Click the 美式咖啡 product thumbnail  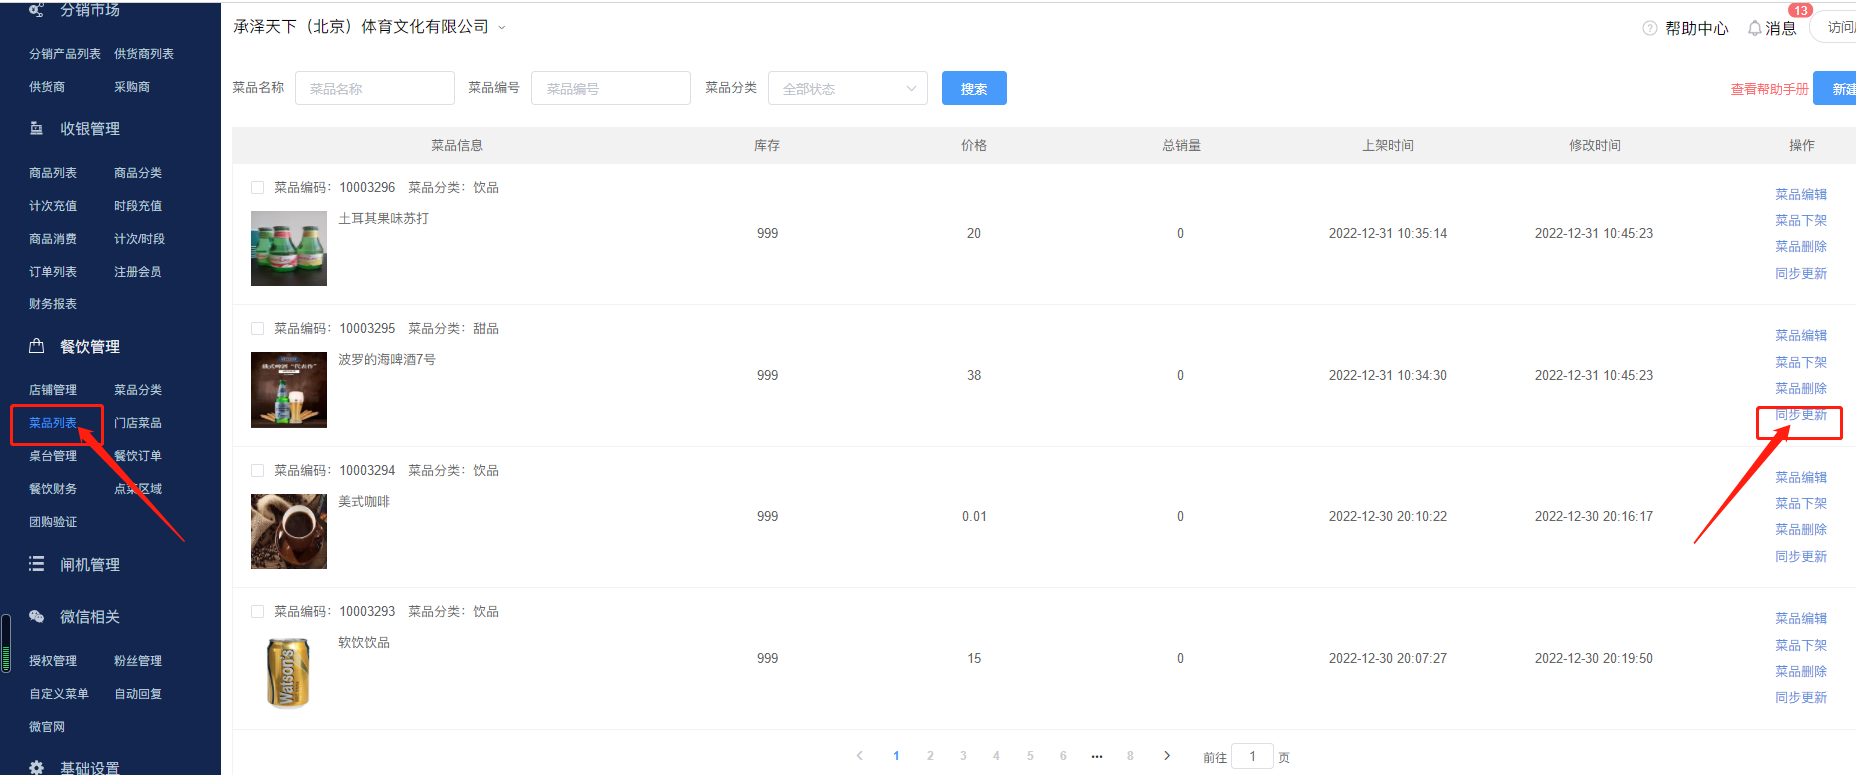[289, 531]
